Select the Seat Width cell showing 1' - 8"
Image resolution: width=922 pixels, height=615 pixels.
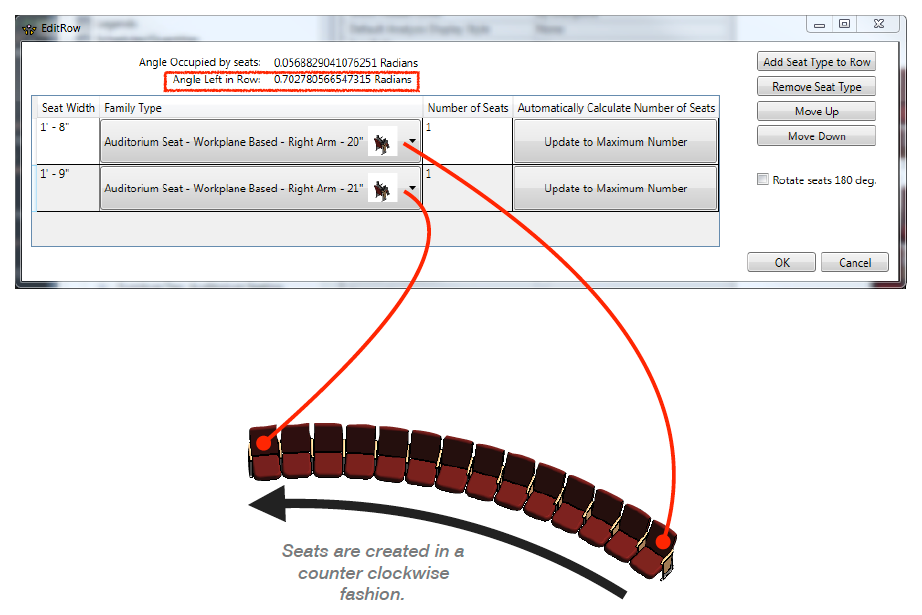pyautogui.click(x=66, y=141)
